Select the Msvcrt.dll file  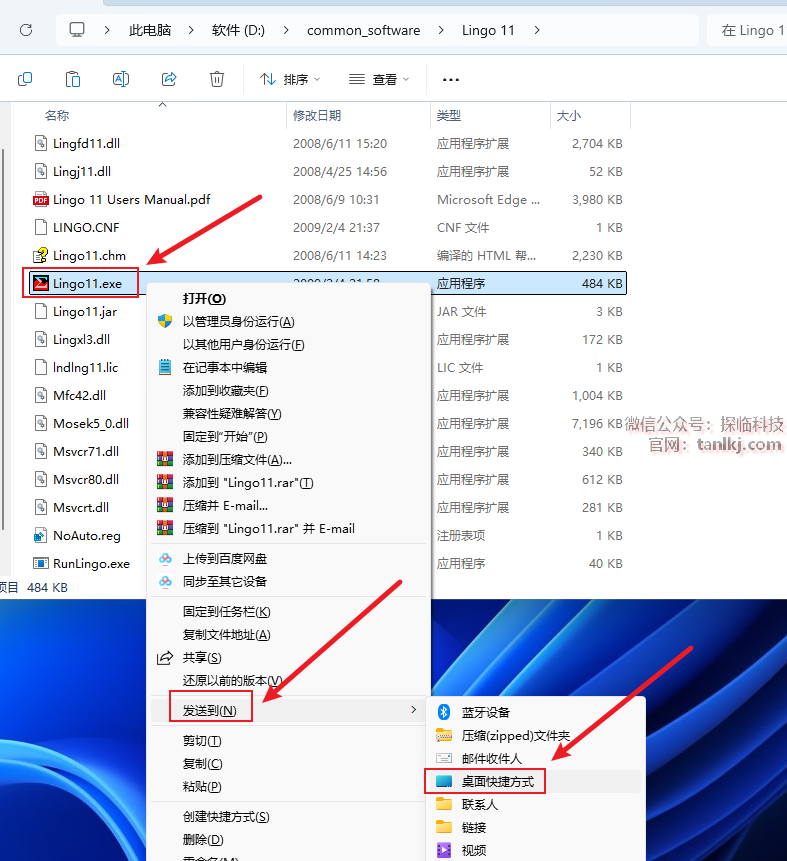point(81,507)
